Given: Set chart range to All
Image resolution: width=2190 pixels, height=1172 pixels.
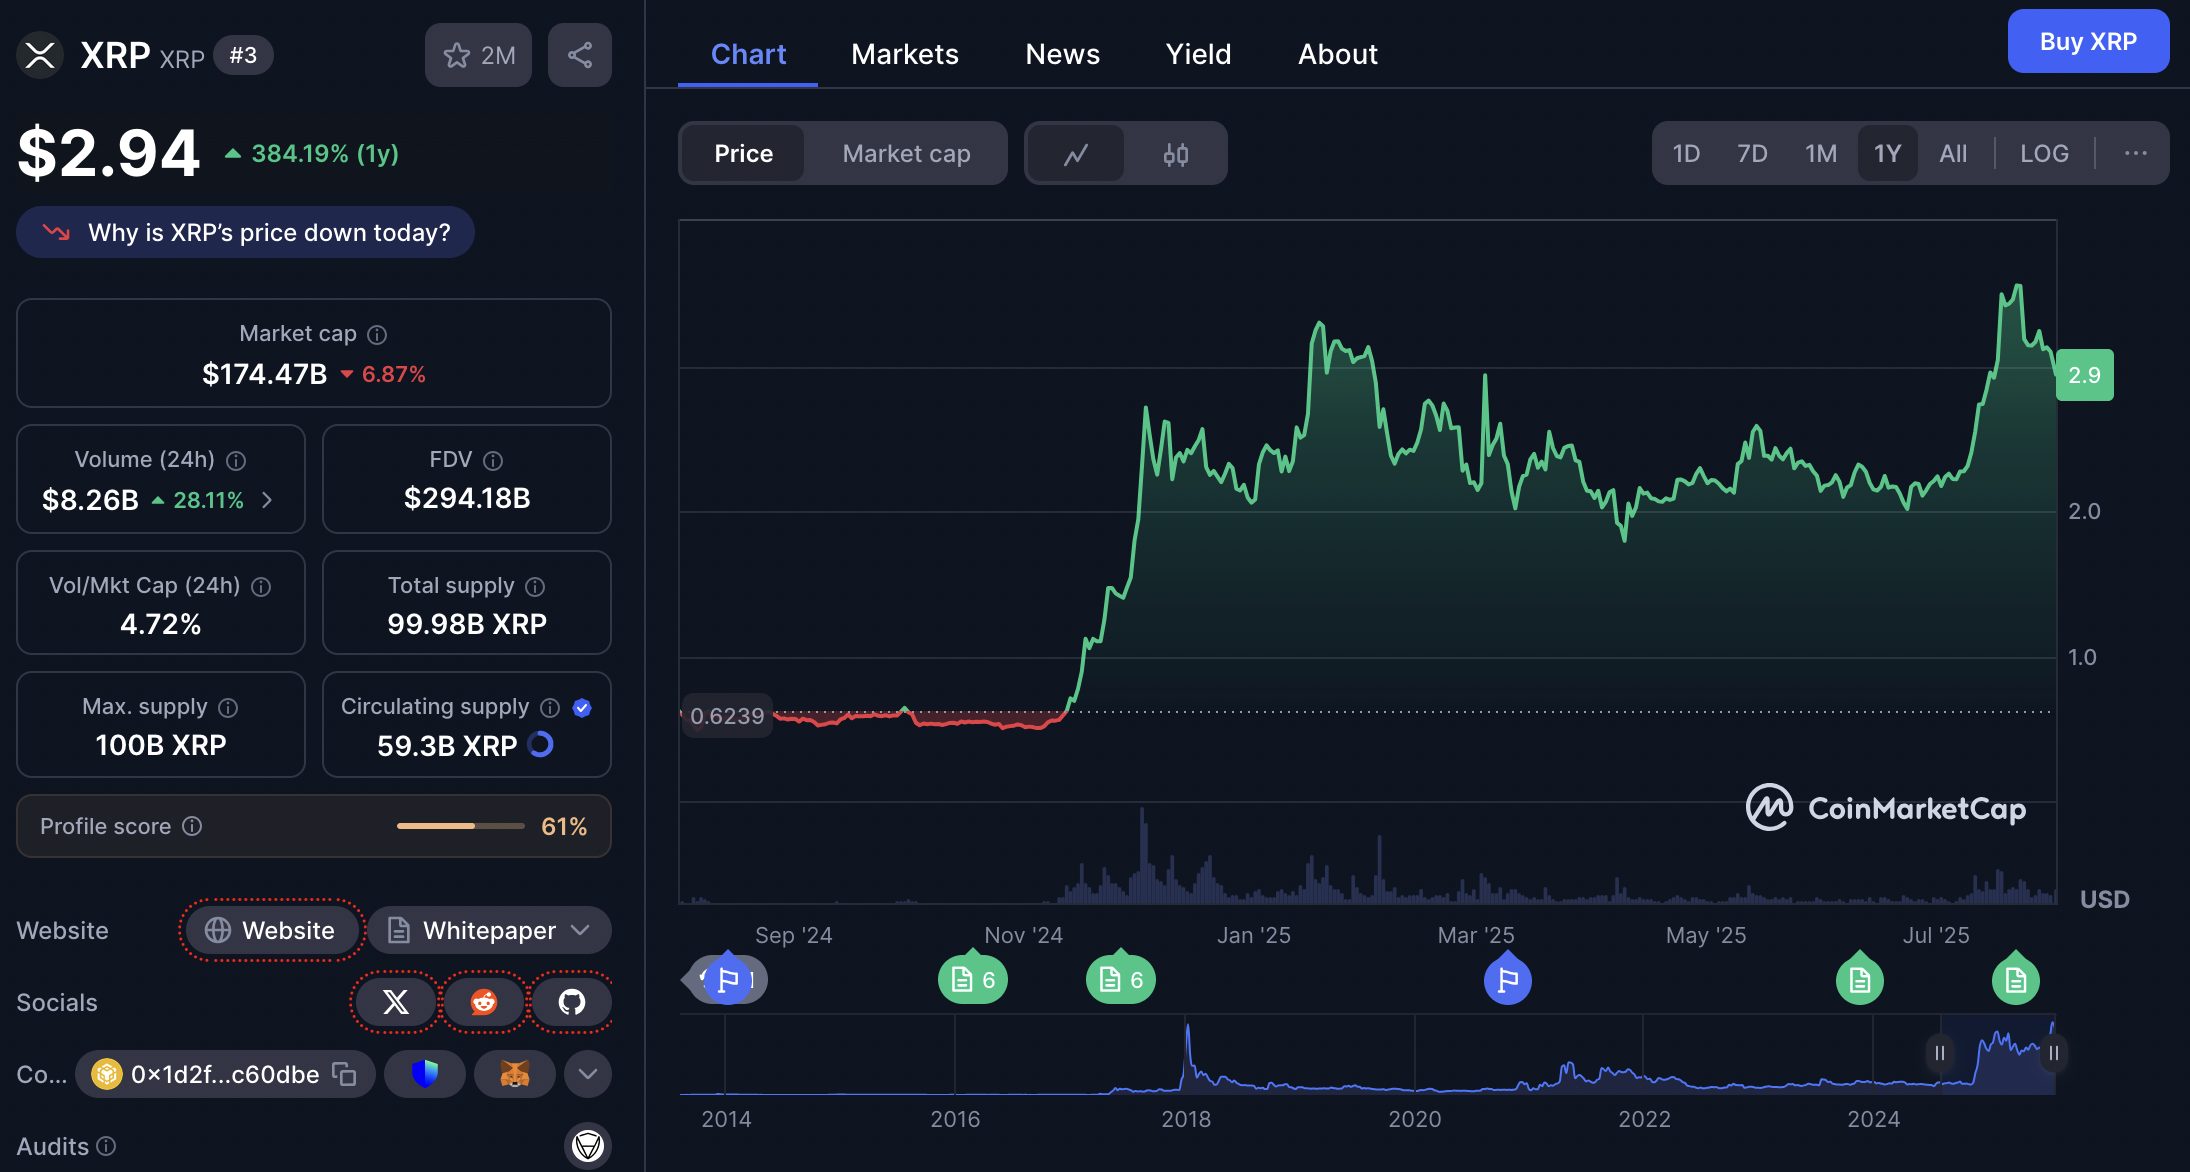Looking at the screenshot, I should click(1953, 154).
